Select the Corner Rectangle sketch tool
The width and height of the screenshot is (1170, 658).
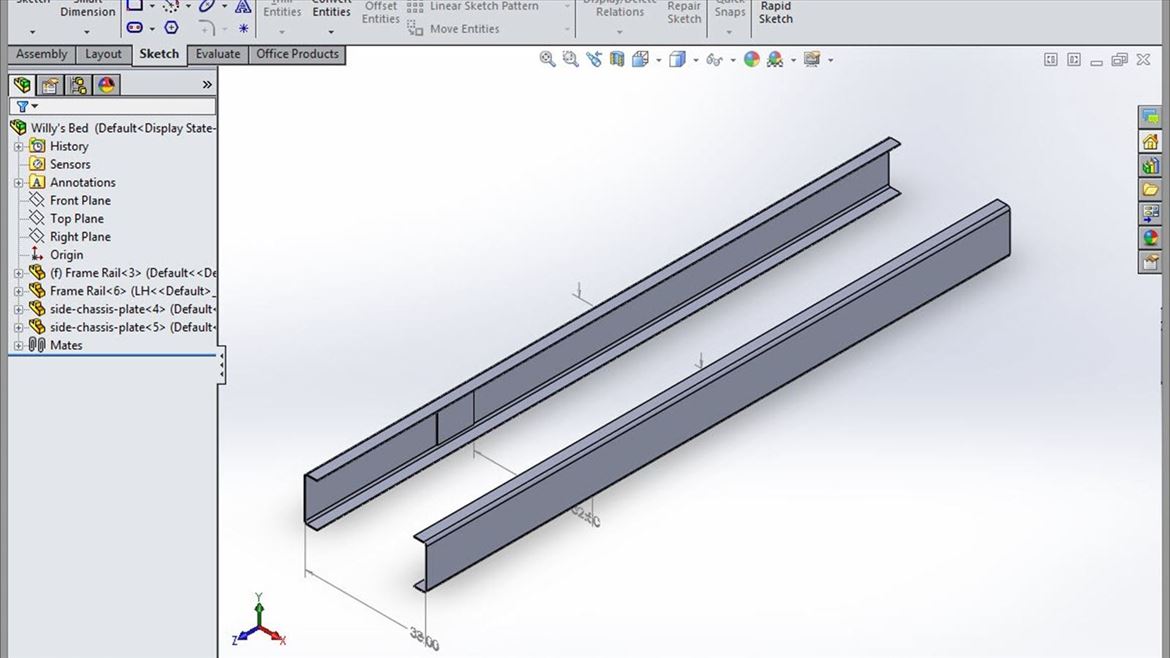pyautogui.click(x=134, y=6)
